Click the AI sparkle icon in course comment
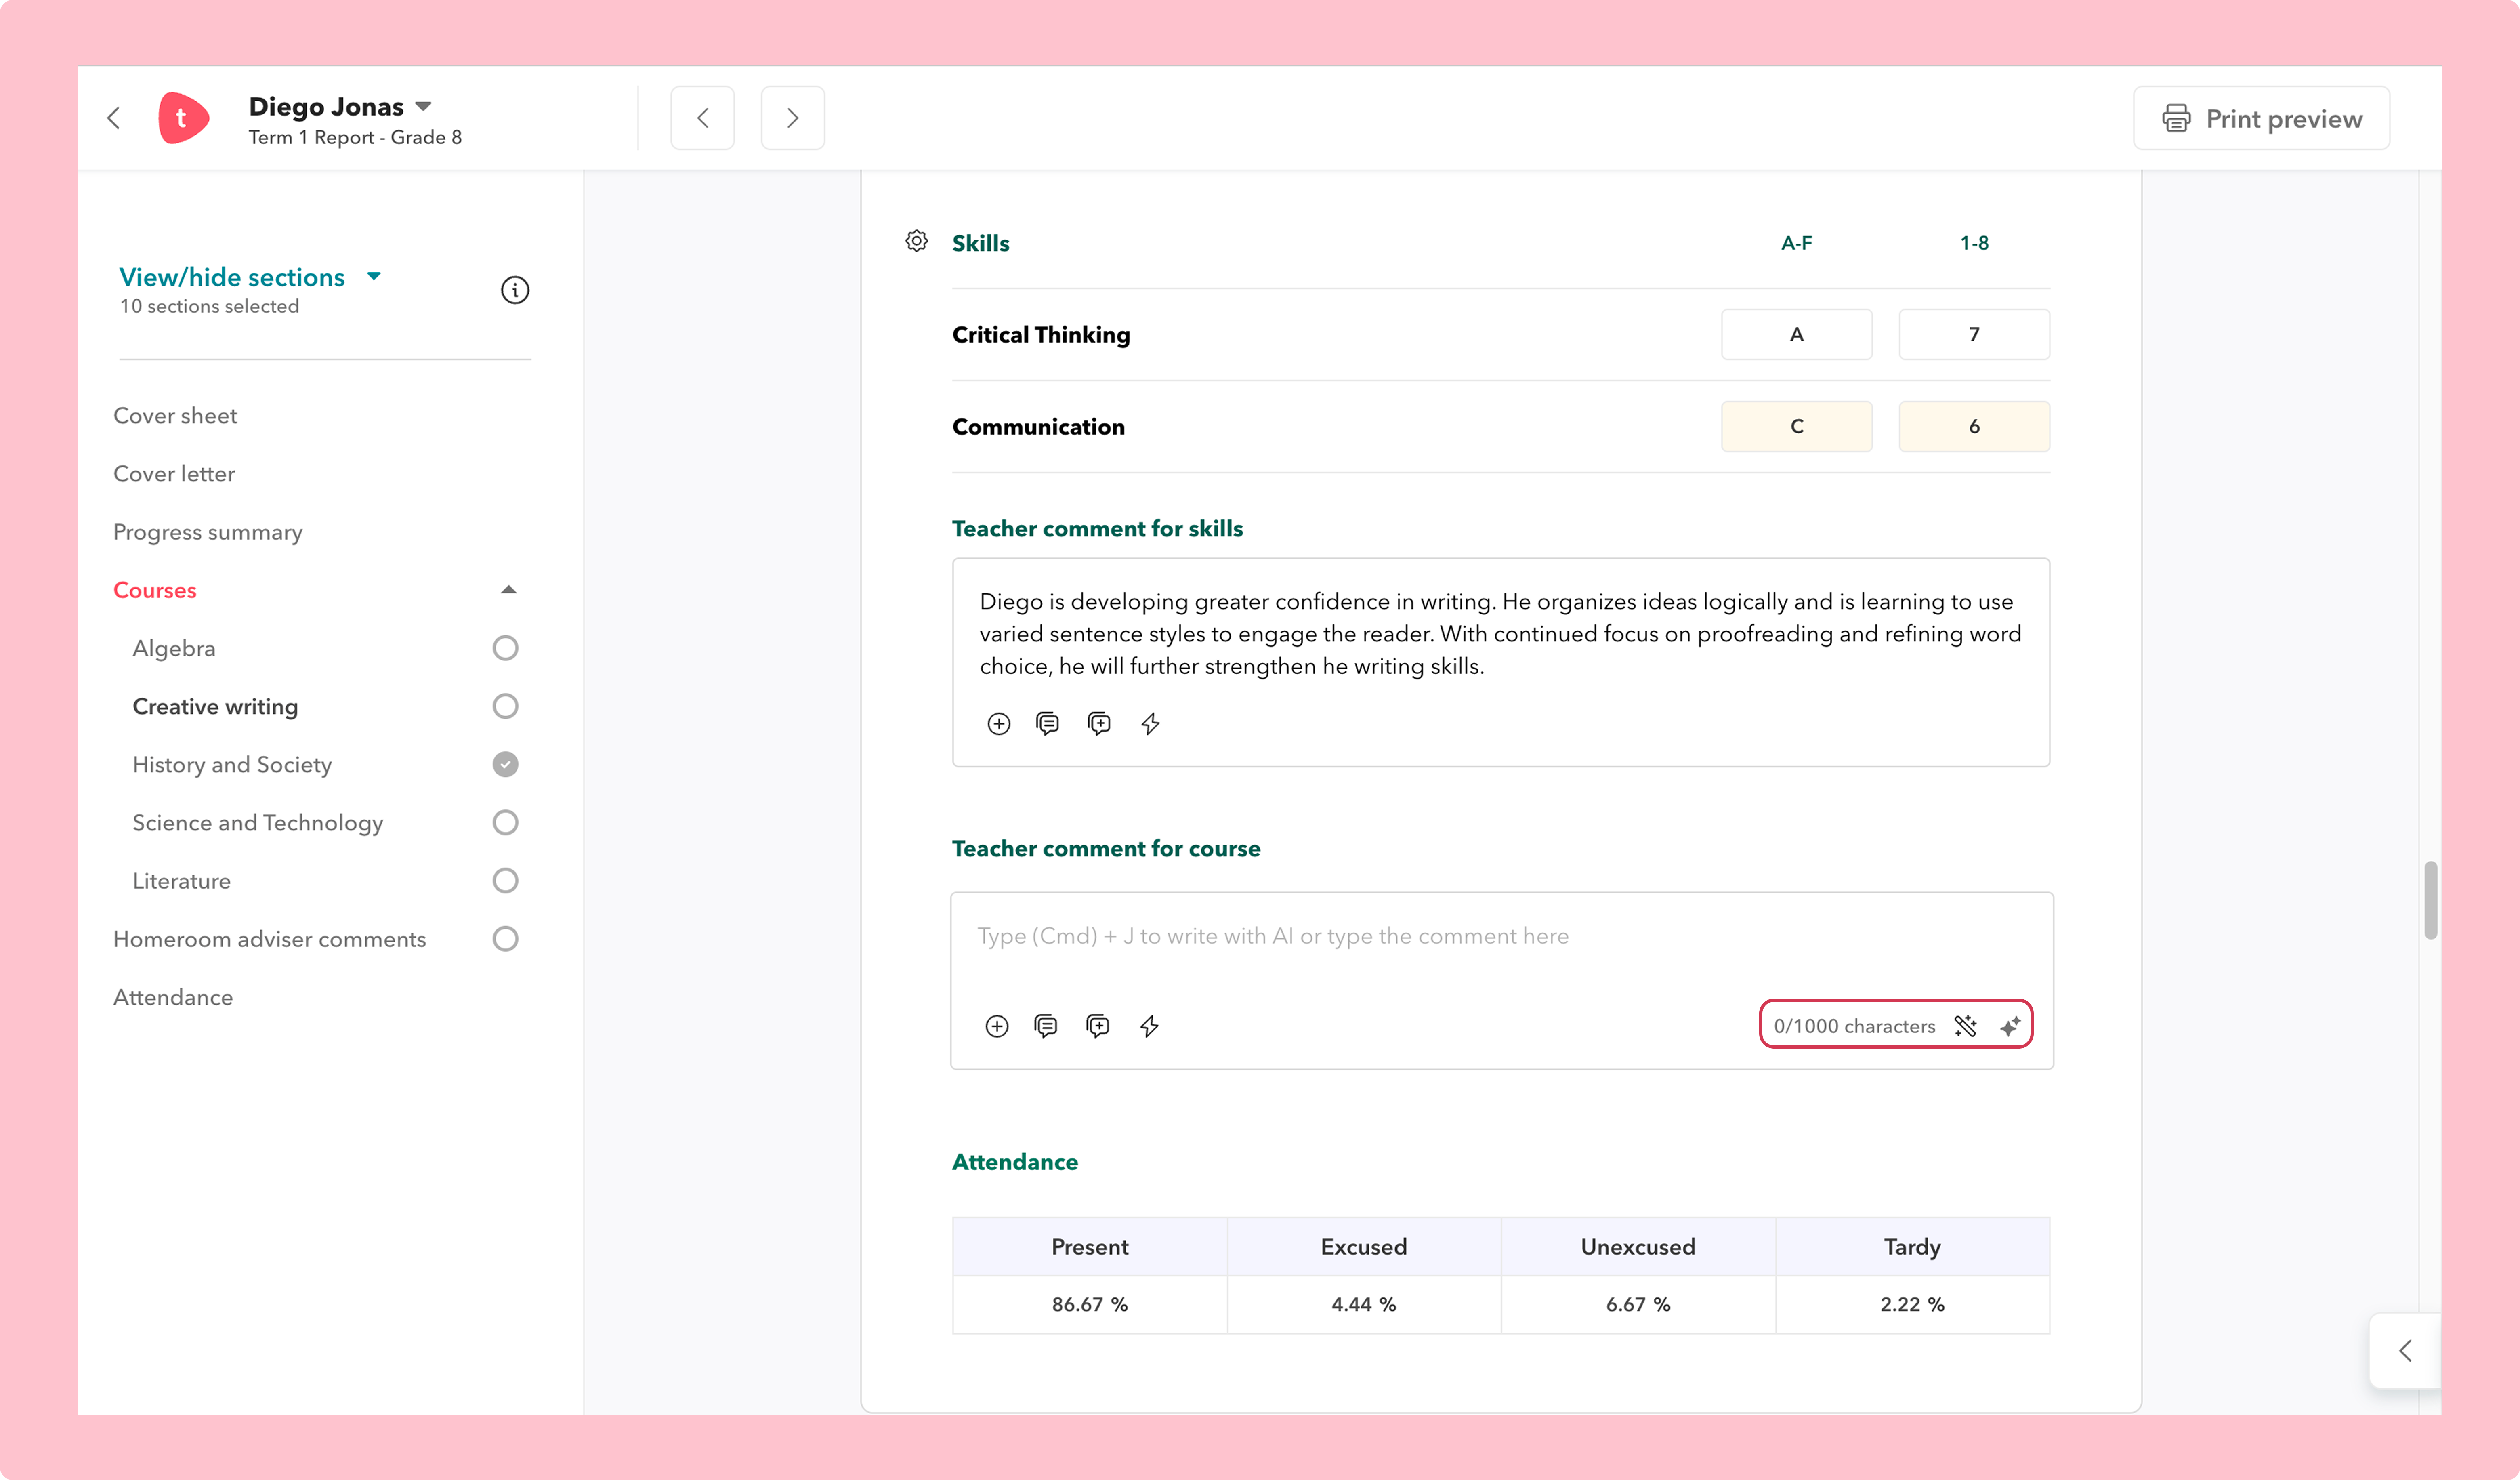This screenshot has width=2520, height=1480. [2010, 1026]
